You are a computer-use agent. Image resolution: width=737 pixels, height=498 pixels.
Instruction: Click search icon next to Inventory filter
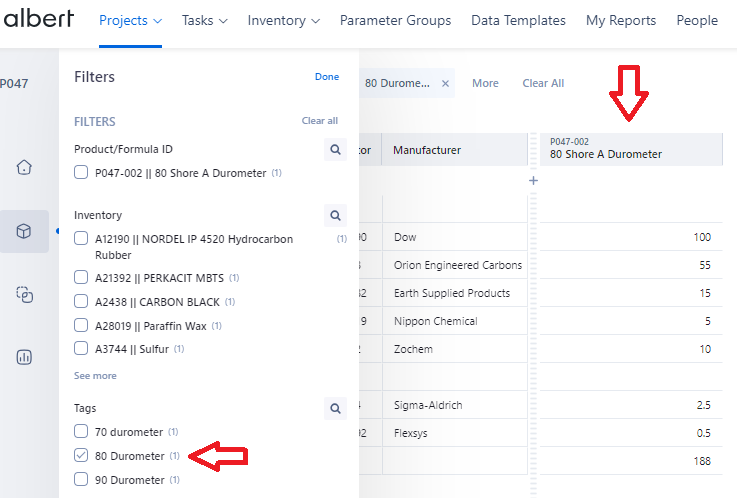tap(335, 215)
